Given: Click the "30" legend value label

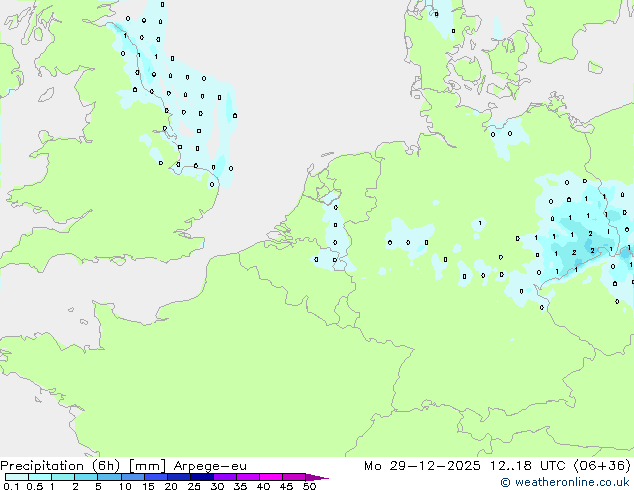Looking at the screenshot, I should (217, 486).
